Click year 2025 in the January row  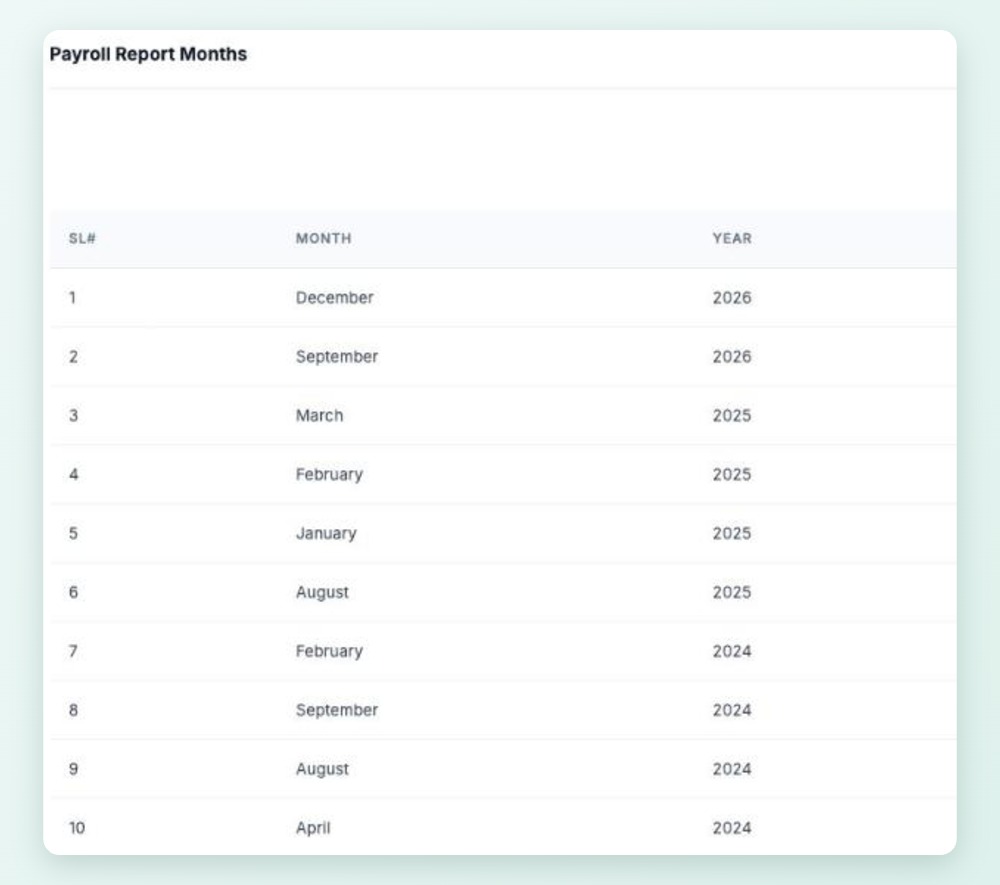tap(732, 534)
